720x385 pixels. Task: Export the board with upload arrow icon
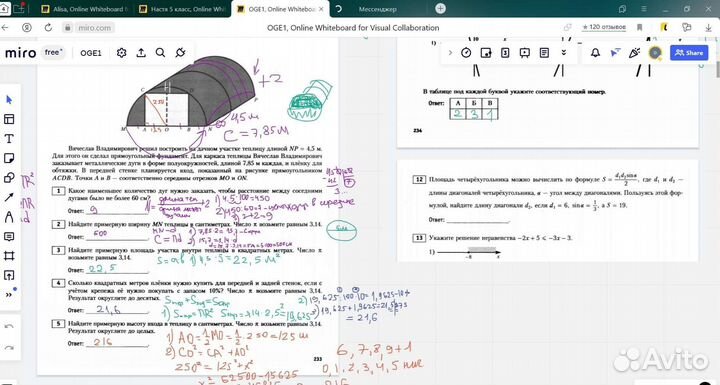tap(141, 53)
